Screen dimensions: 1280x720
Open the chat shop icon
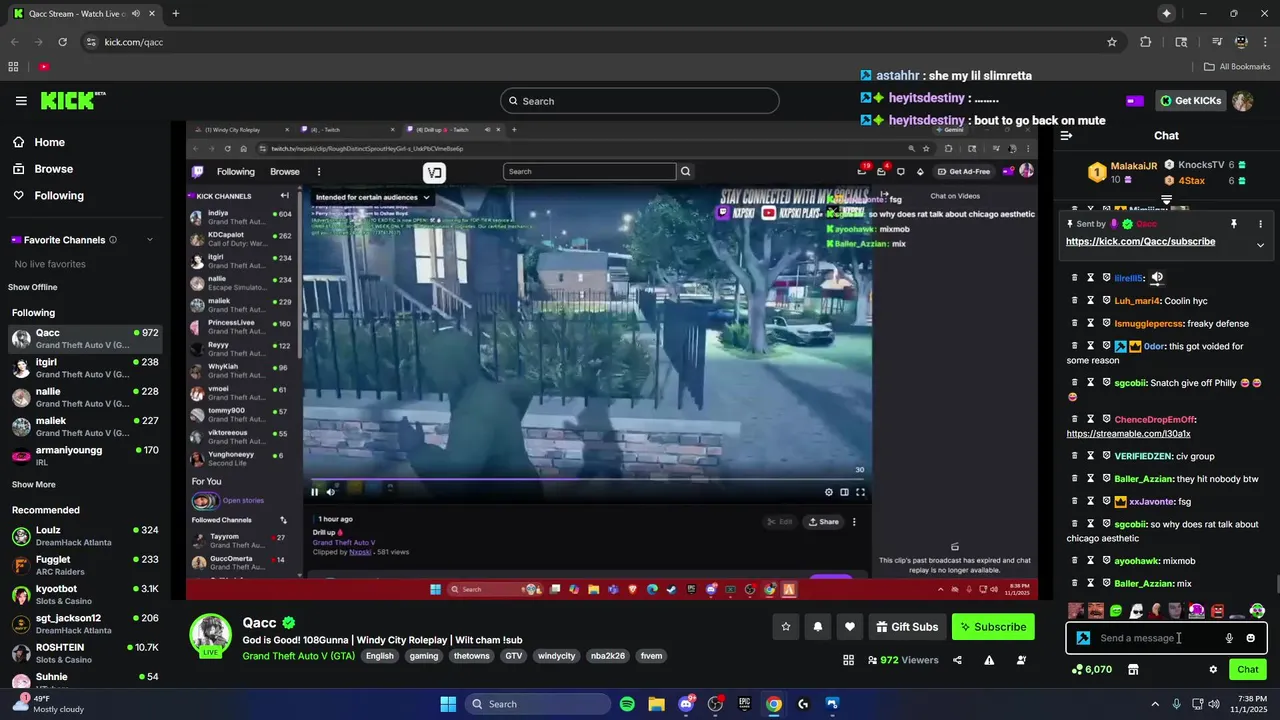1133,669
